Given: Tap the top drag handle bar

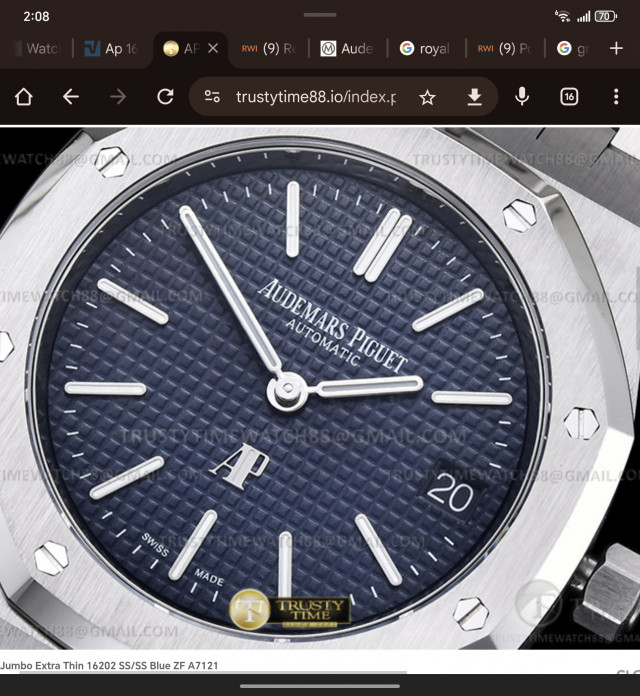Looking at the screenshot, I should tap(320, 15).
